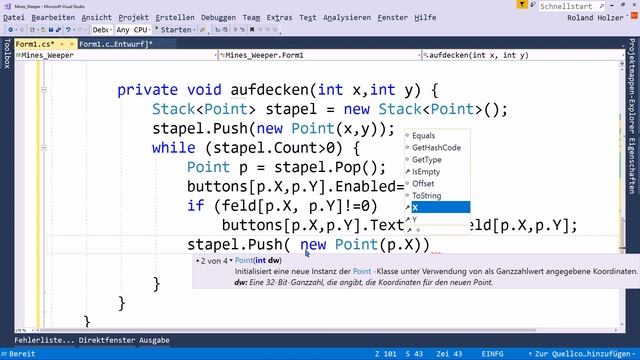Click the orange account avatar icon
The image size is (640, 360).
(634, 16)
